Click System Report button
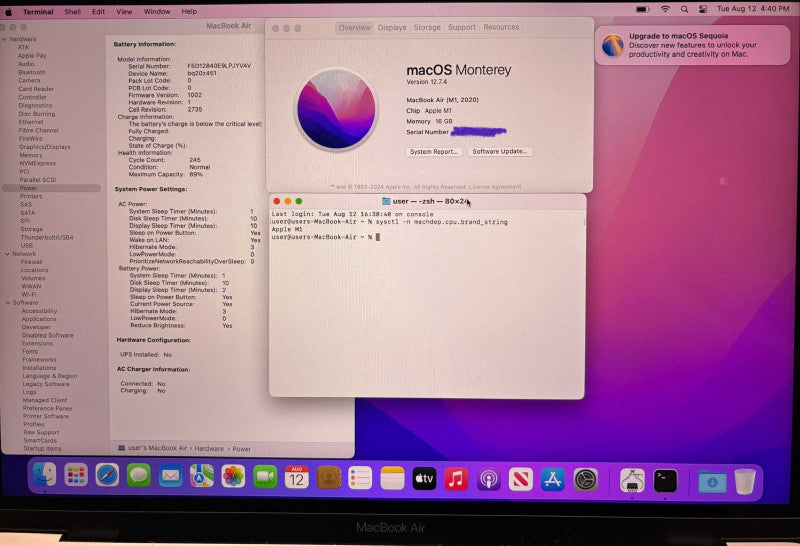The width and height of the screenshot is (800, 546). coord(434,152)
